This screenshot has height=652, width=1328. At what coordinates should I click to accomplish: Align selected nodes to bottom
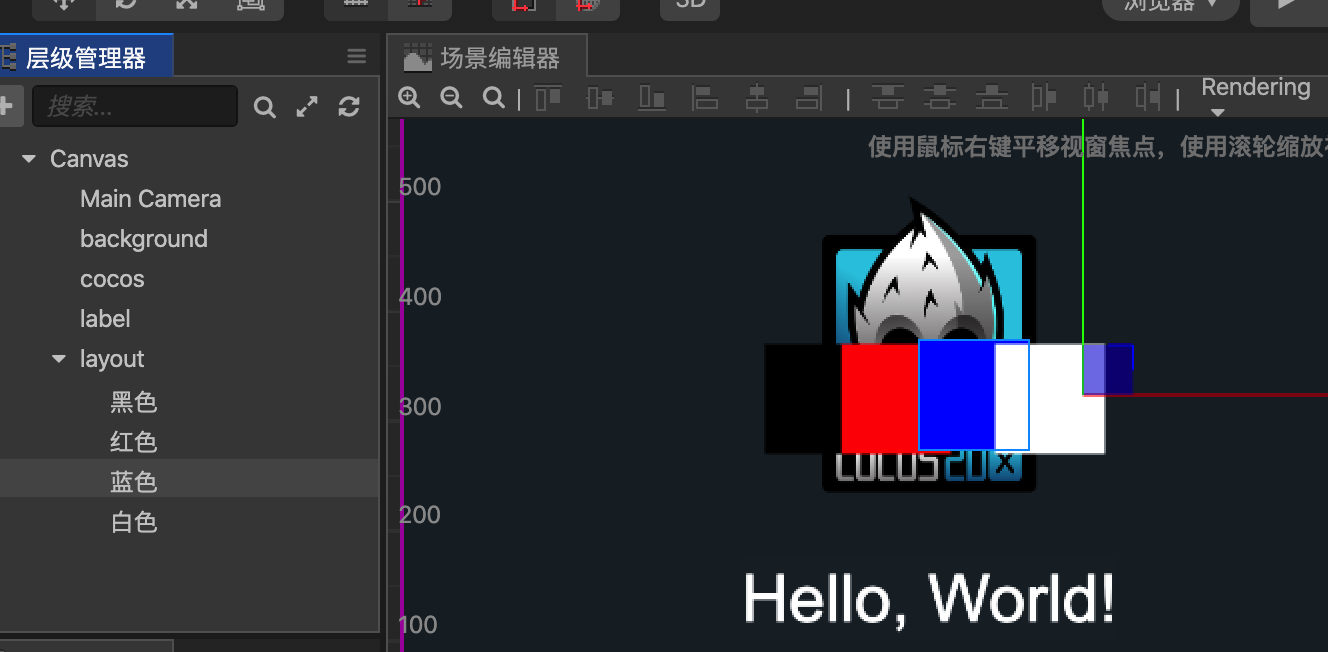point(652,98)
